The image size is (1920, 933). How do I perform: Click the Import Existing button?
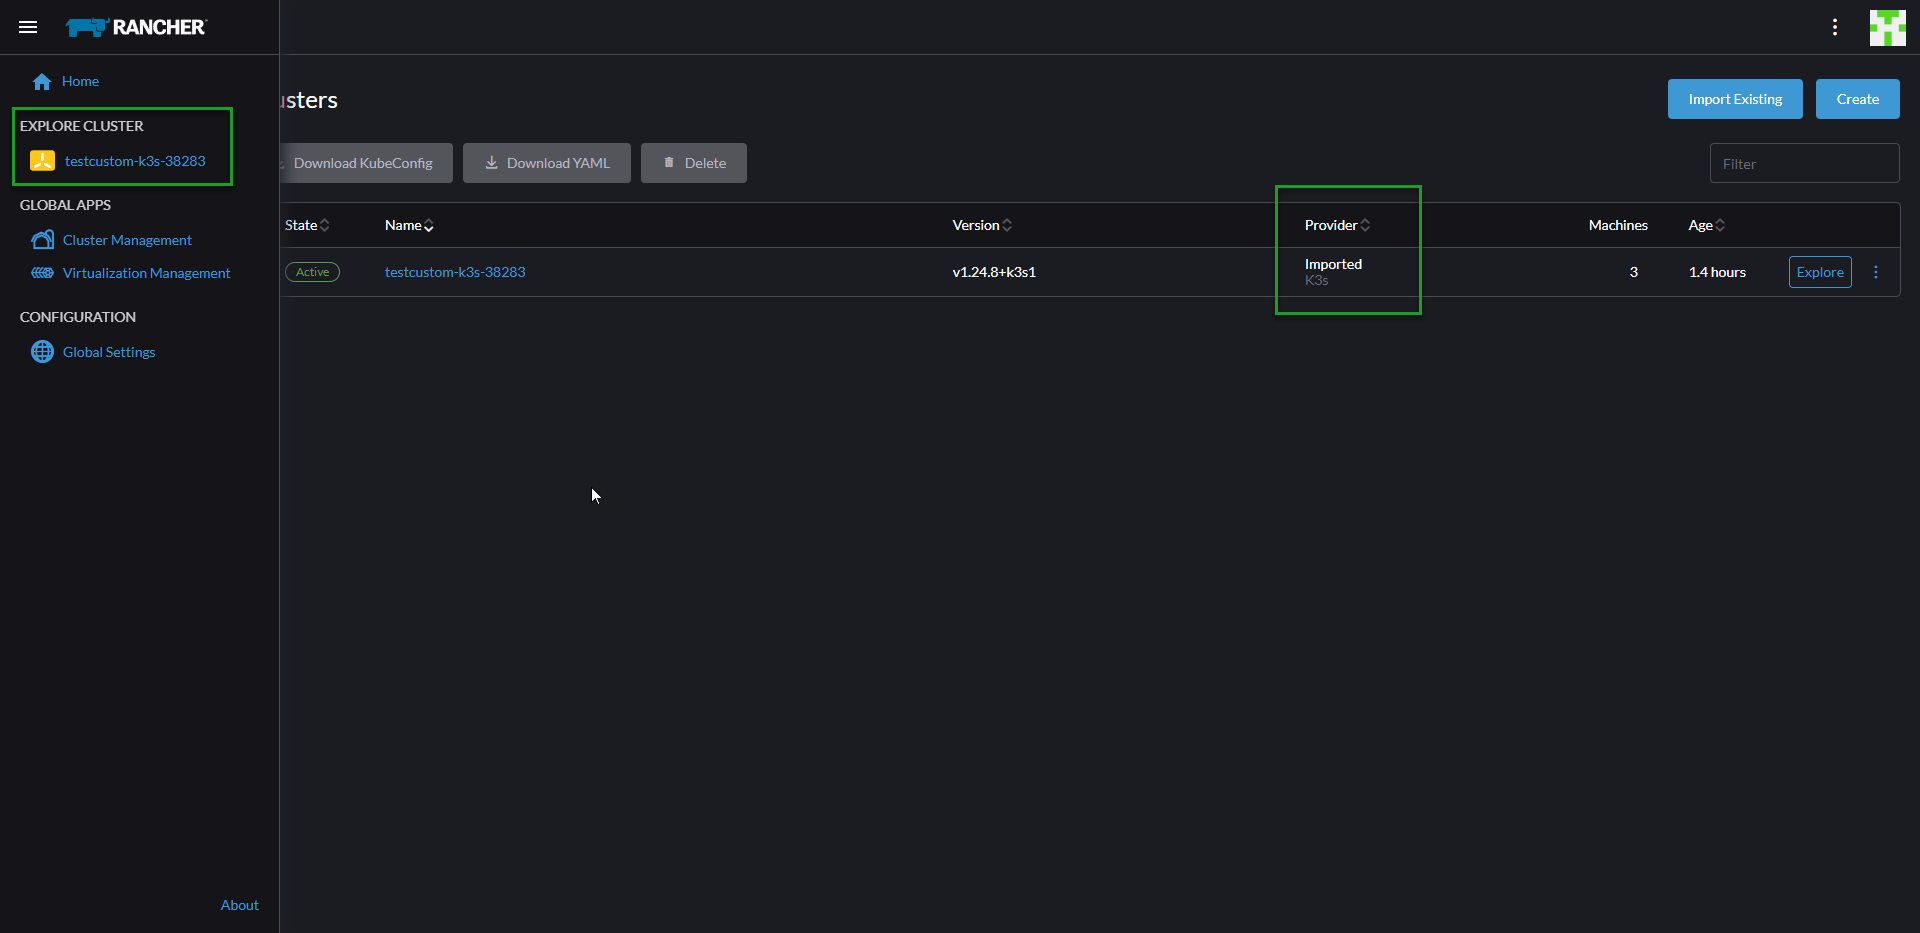[1735, 98]
